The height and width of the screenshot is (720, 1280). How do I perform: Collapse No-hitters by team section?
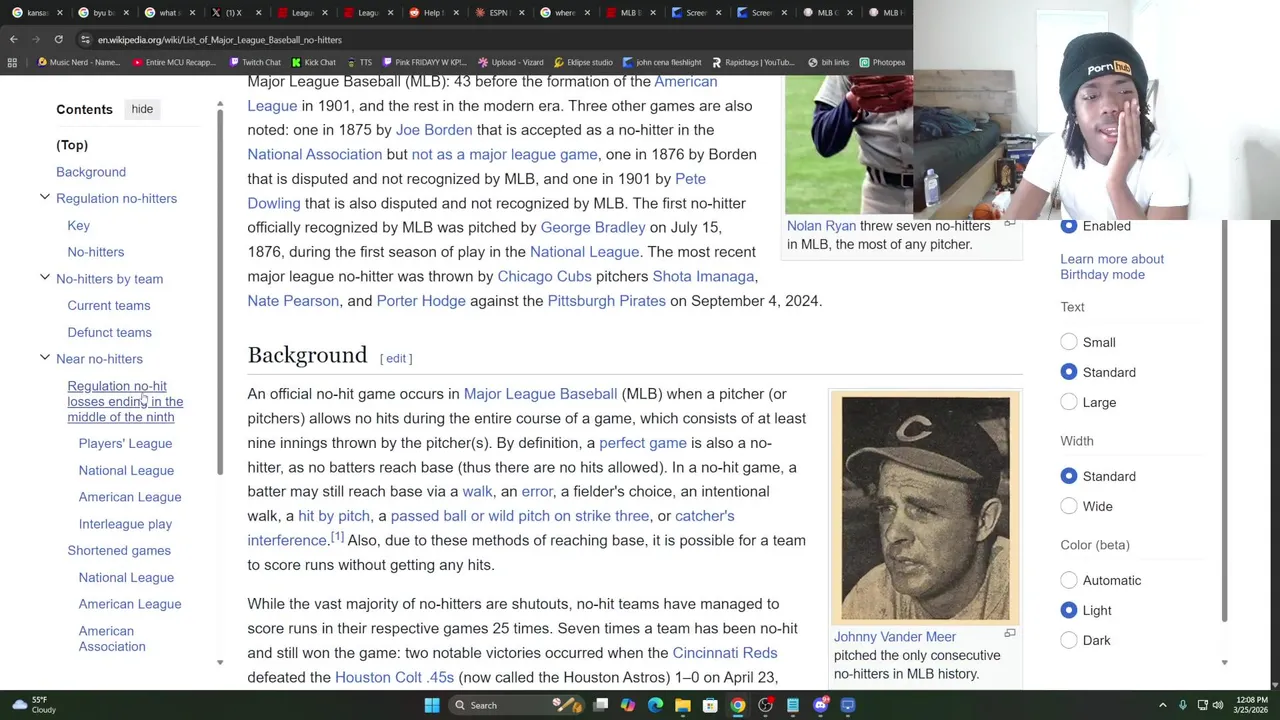click(44, 278)
